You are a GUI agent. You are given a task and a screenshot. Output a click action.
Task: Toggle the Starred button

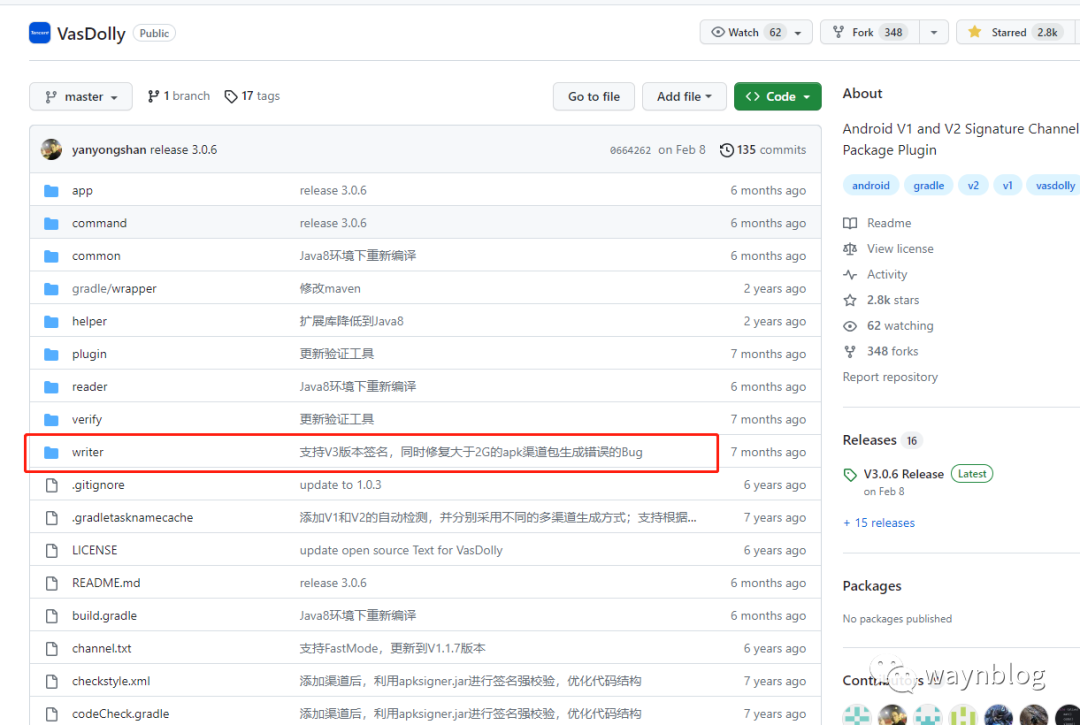tap(1018, 32)
